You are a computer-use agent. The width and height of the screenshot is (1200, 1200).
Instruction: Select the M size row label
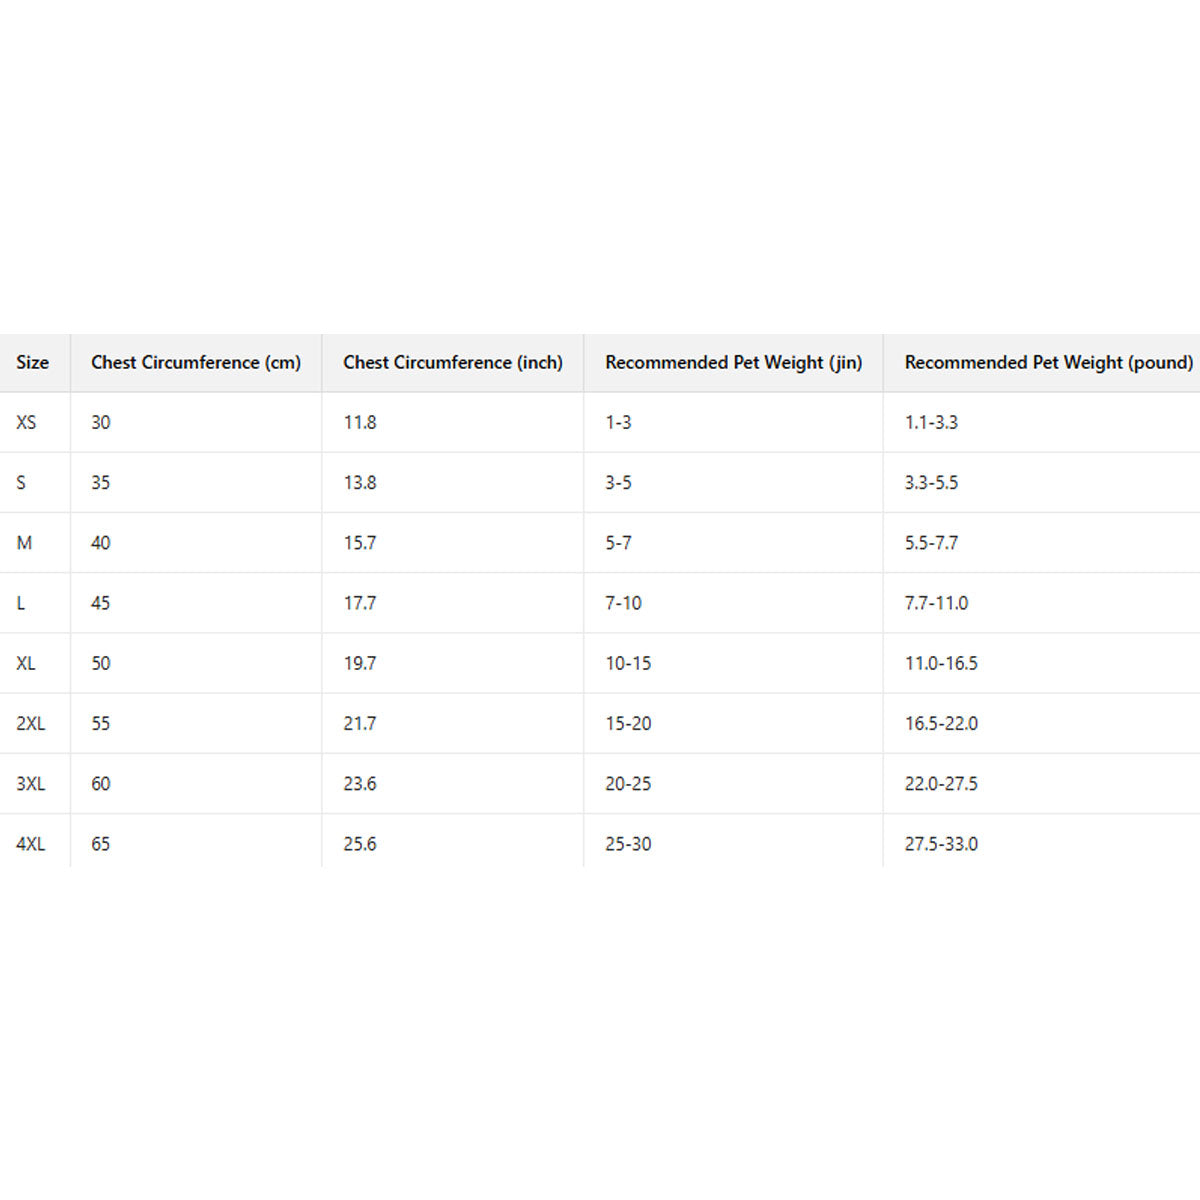[x=24, y=543]
